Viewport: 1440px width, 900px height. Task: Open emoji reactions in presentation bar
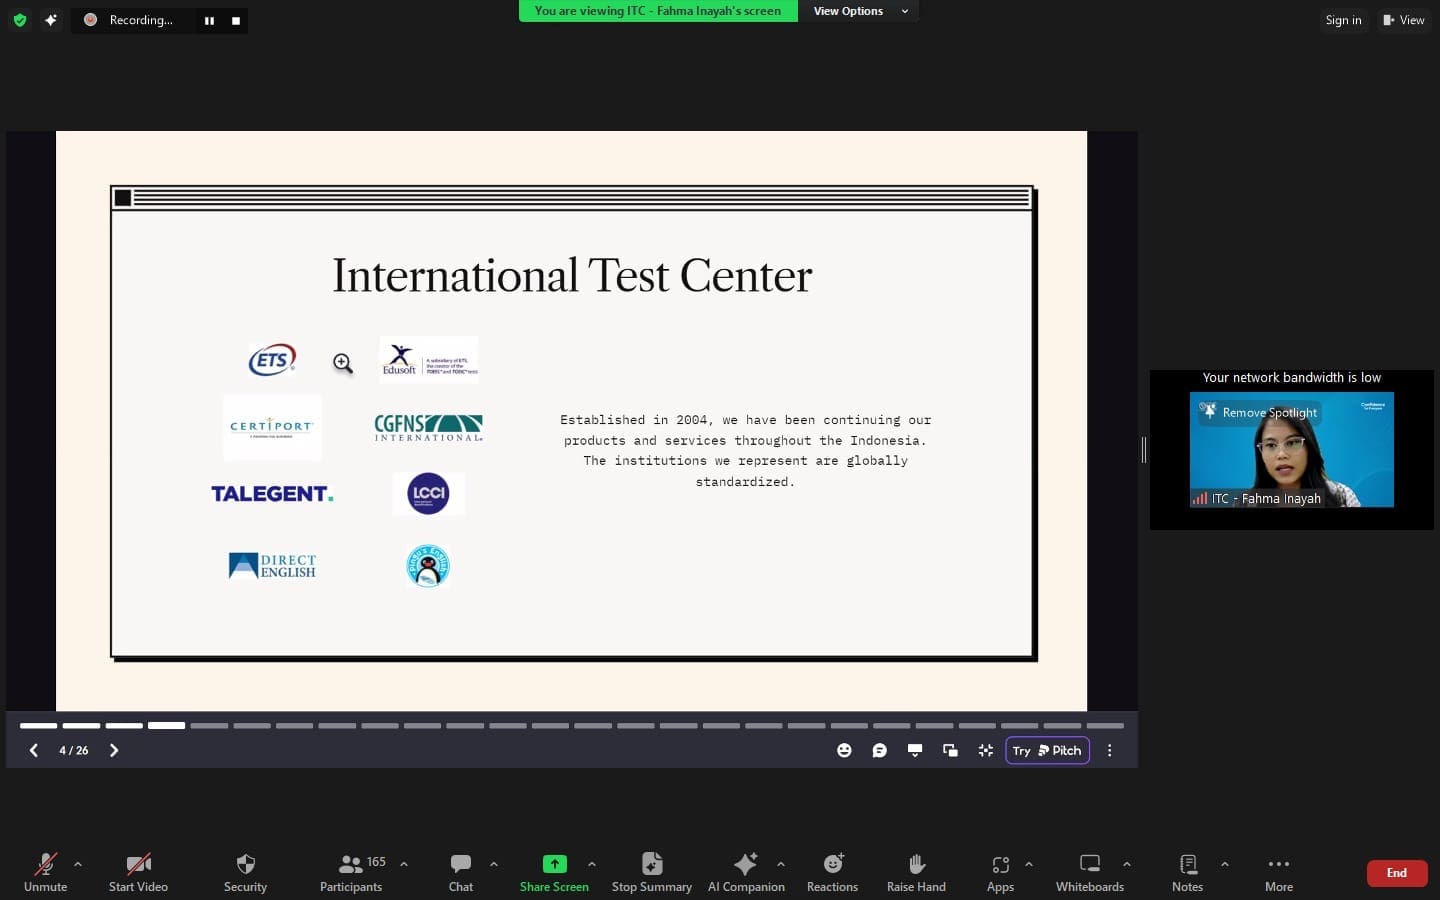[x=844, y=750]
